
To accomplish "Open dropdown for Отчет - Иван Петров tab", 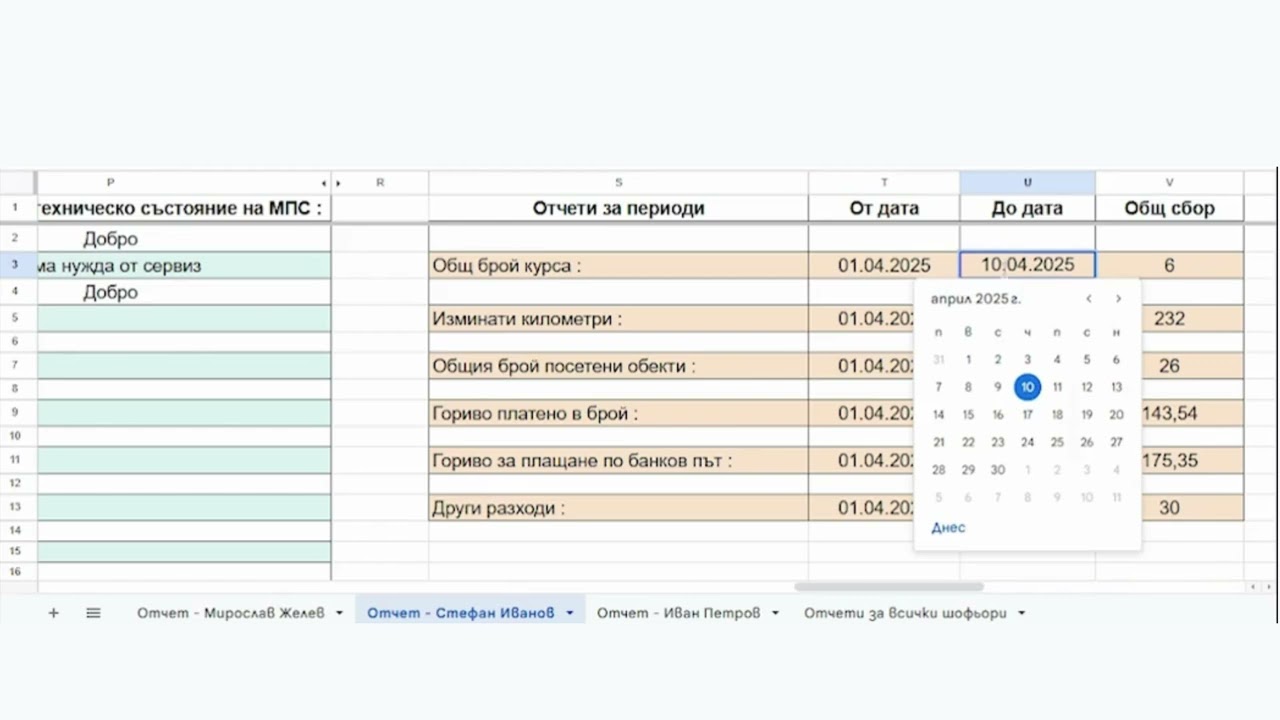I will coord(775,613).
